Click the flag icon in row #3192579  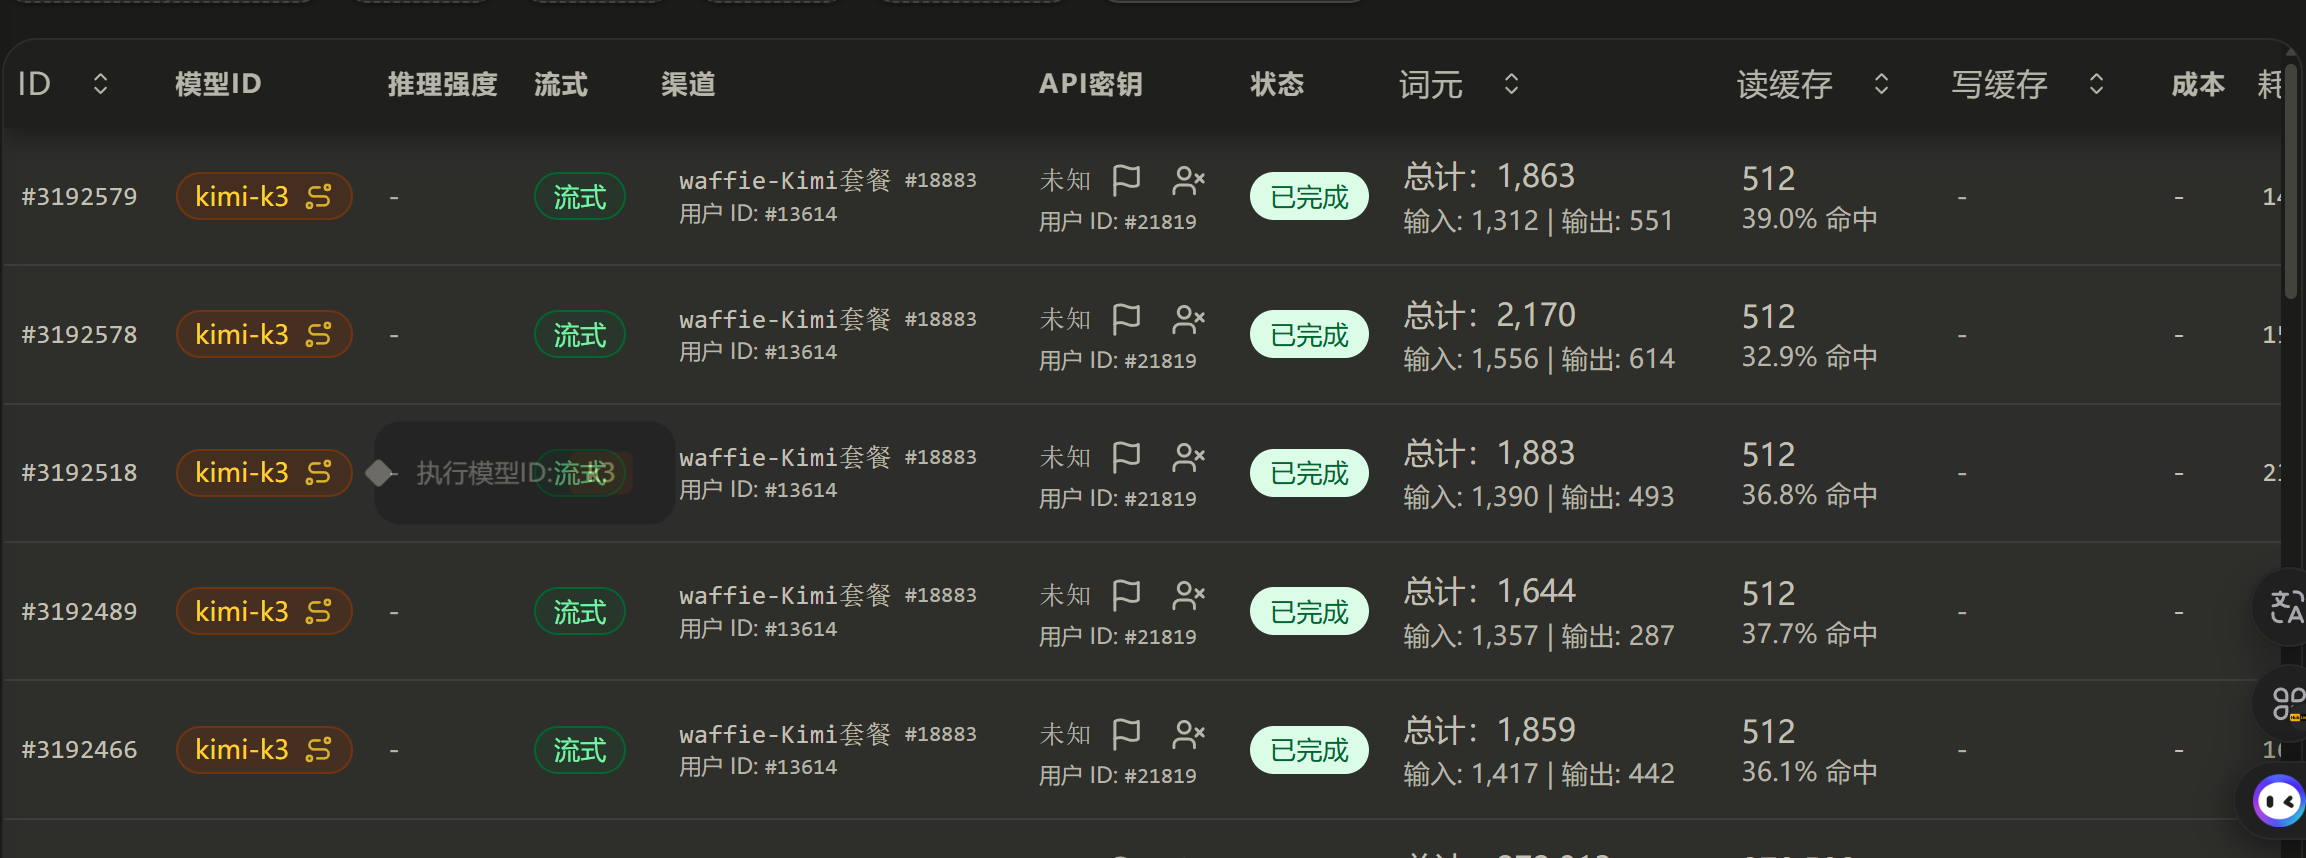coord(1126,181)
